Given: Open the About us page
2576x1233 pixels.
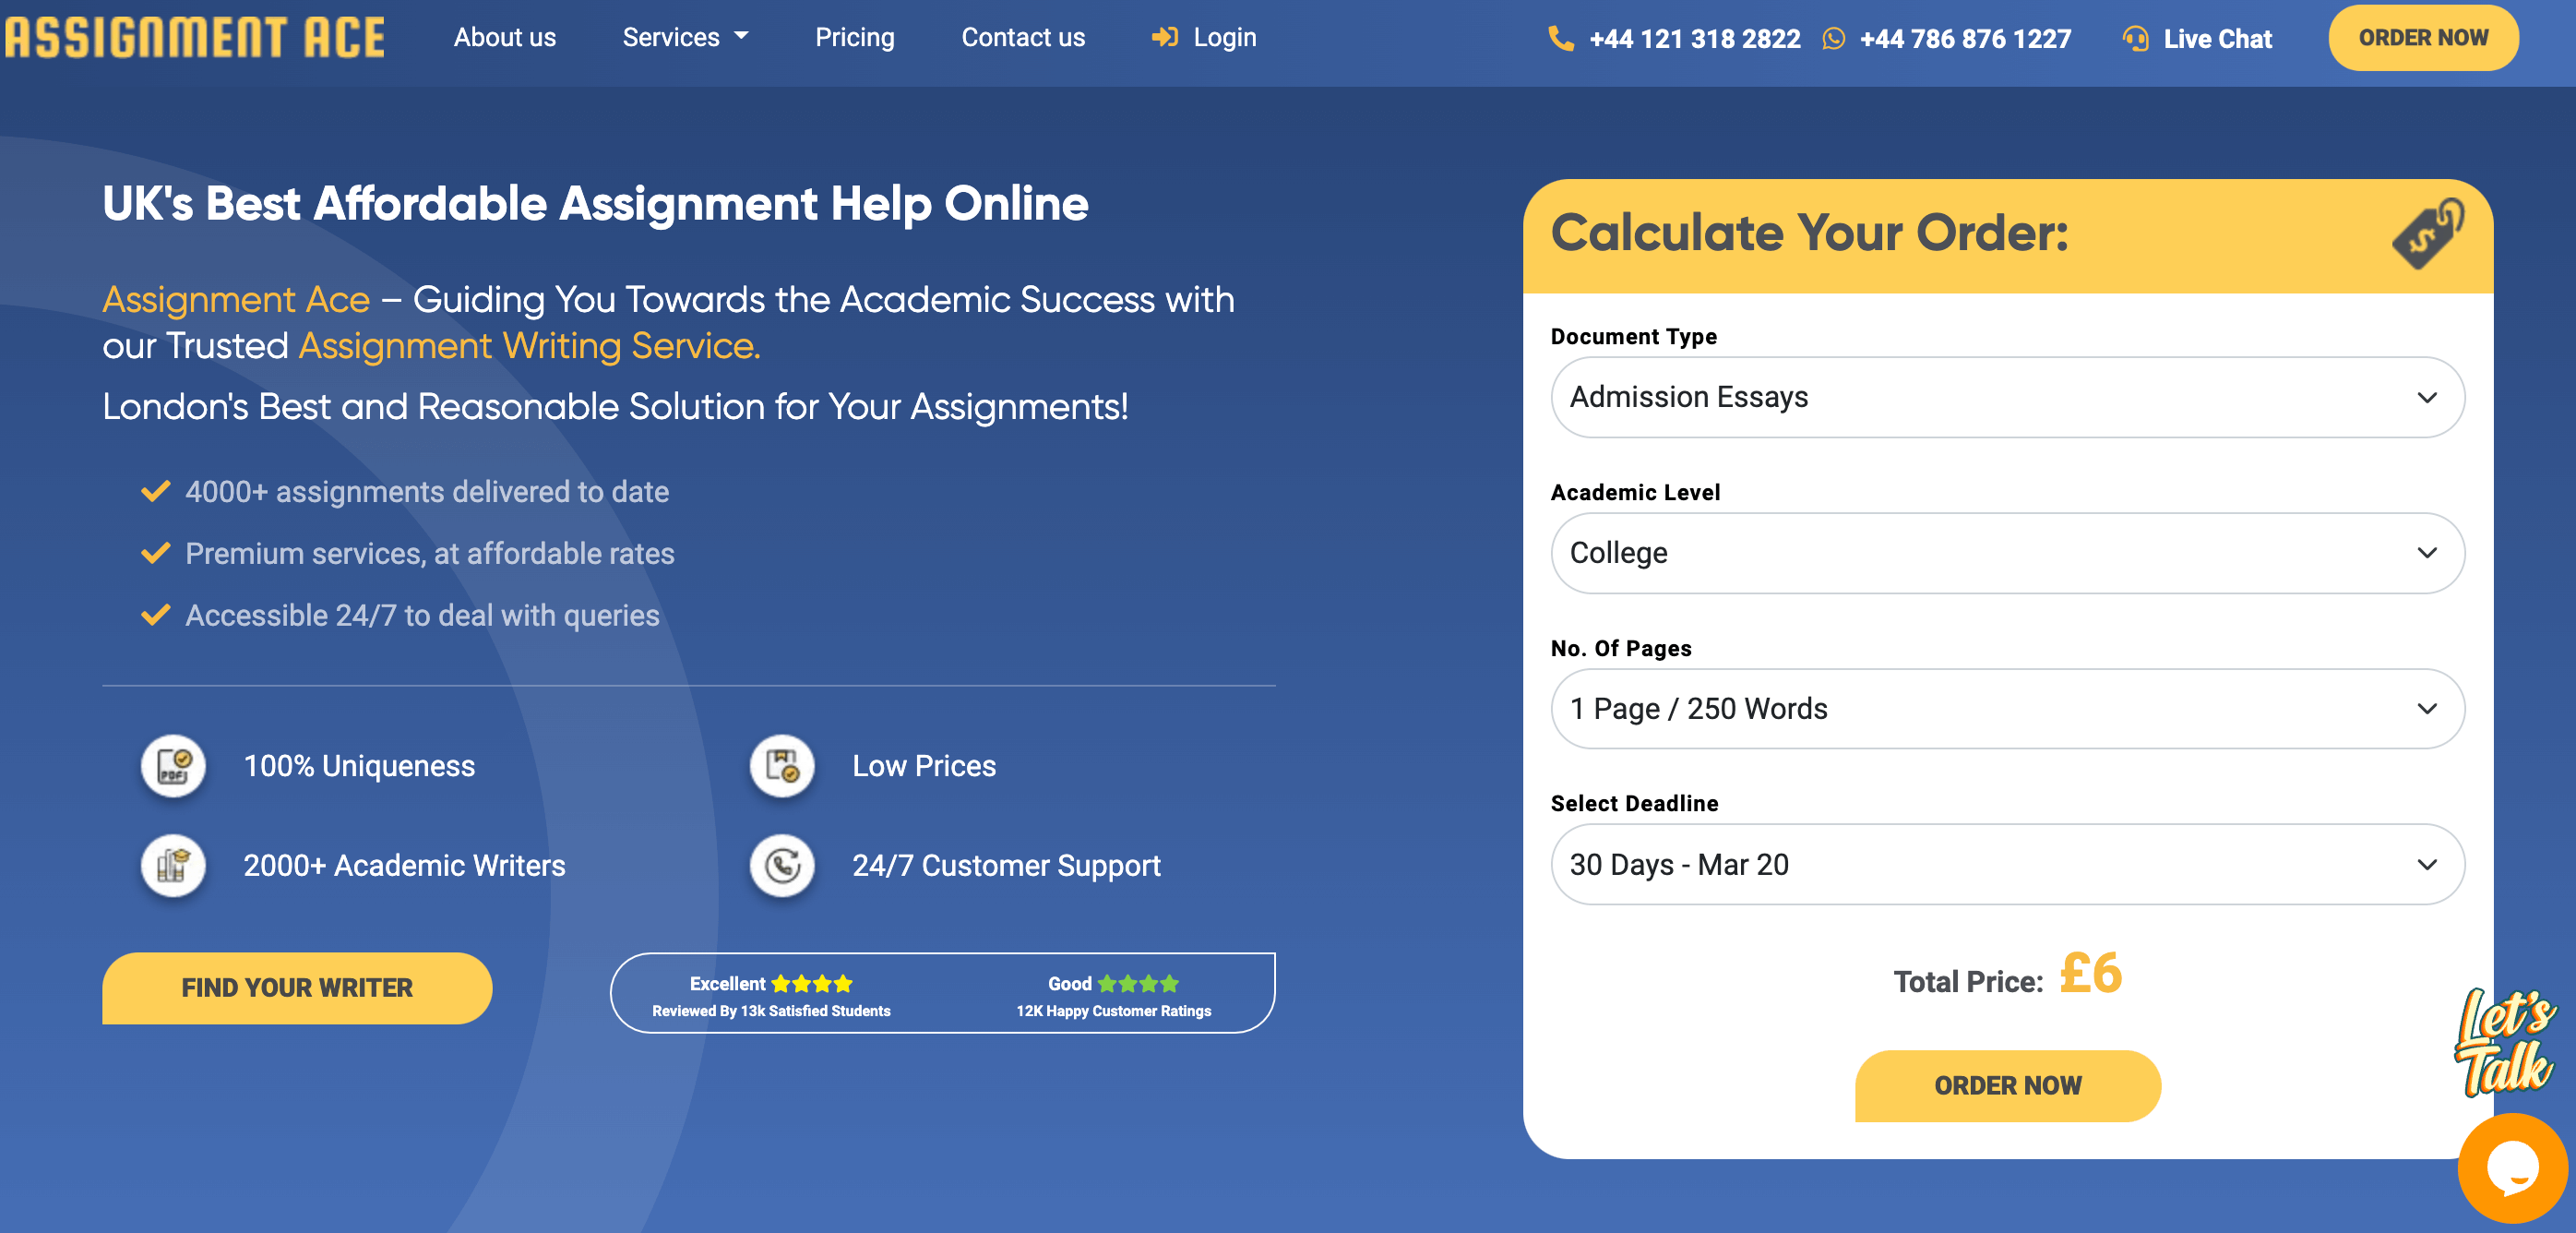Looking at the screenshot, I should [505, 38].
